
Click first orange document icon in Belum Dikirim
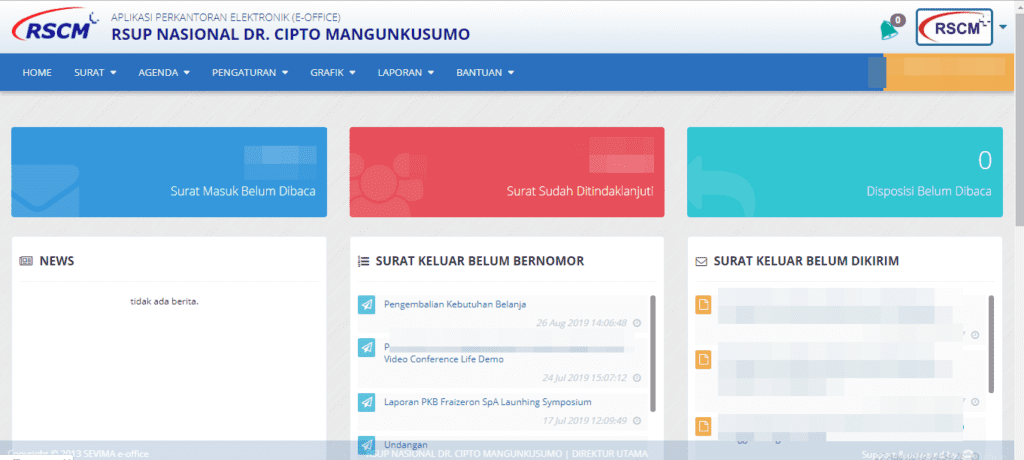[703, 304]
